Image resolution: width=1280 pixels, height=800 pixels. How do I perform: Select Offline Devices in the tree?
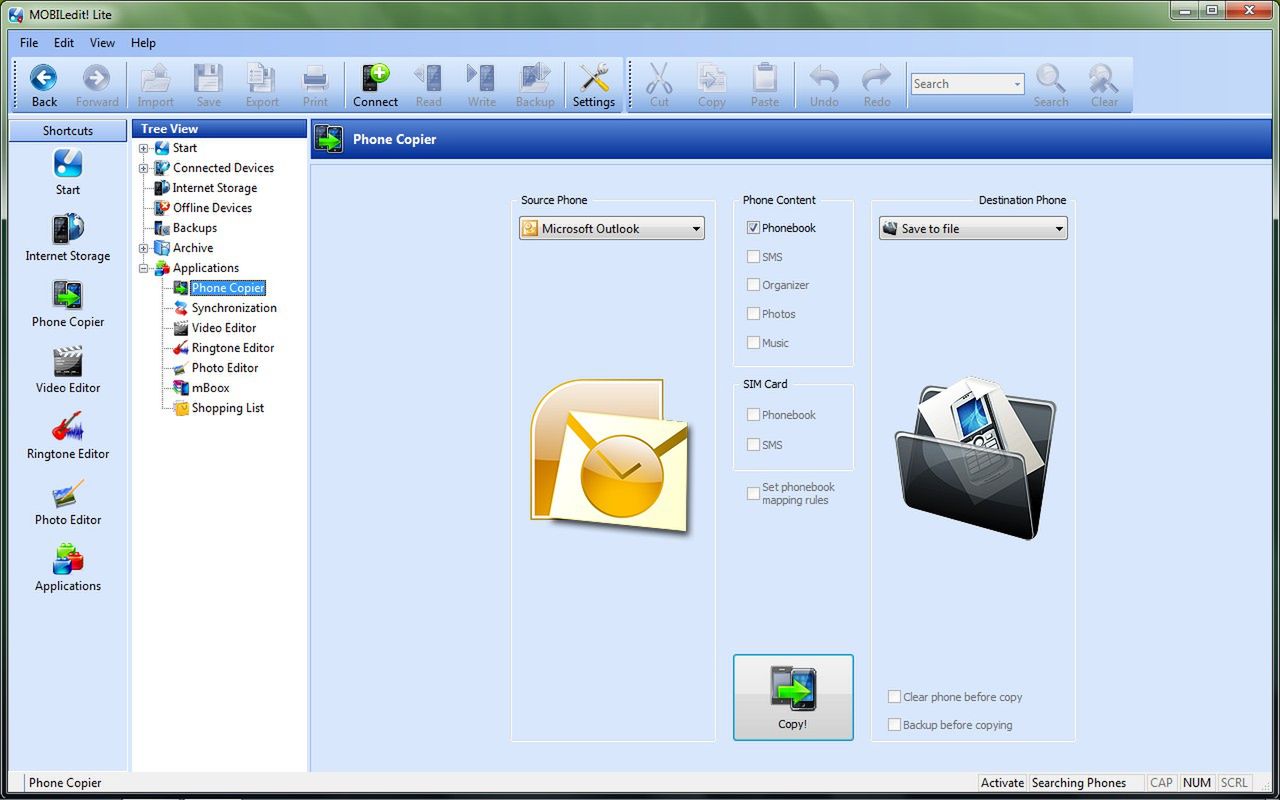click(213, 208)
